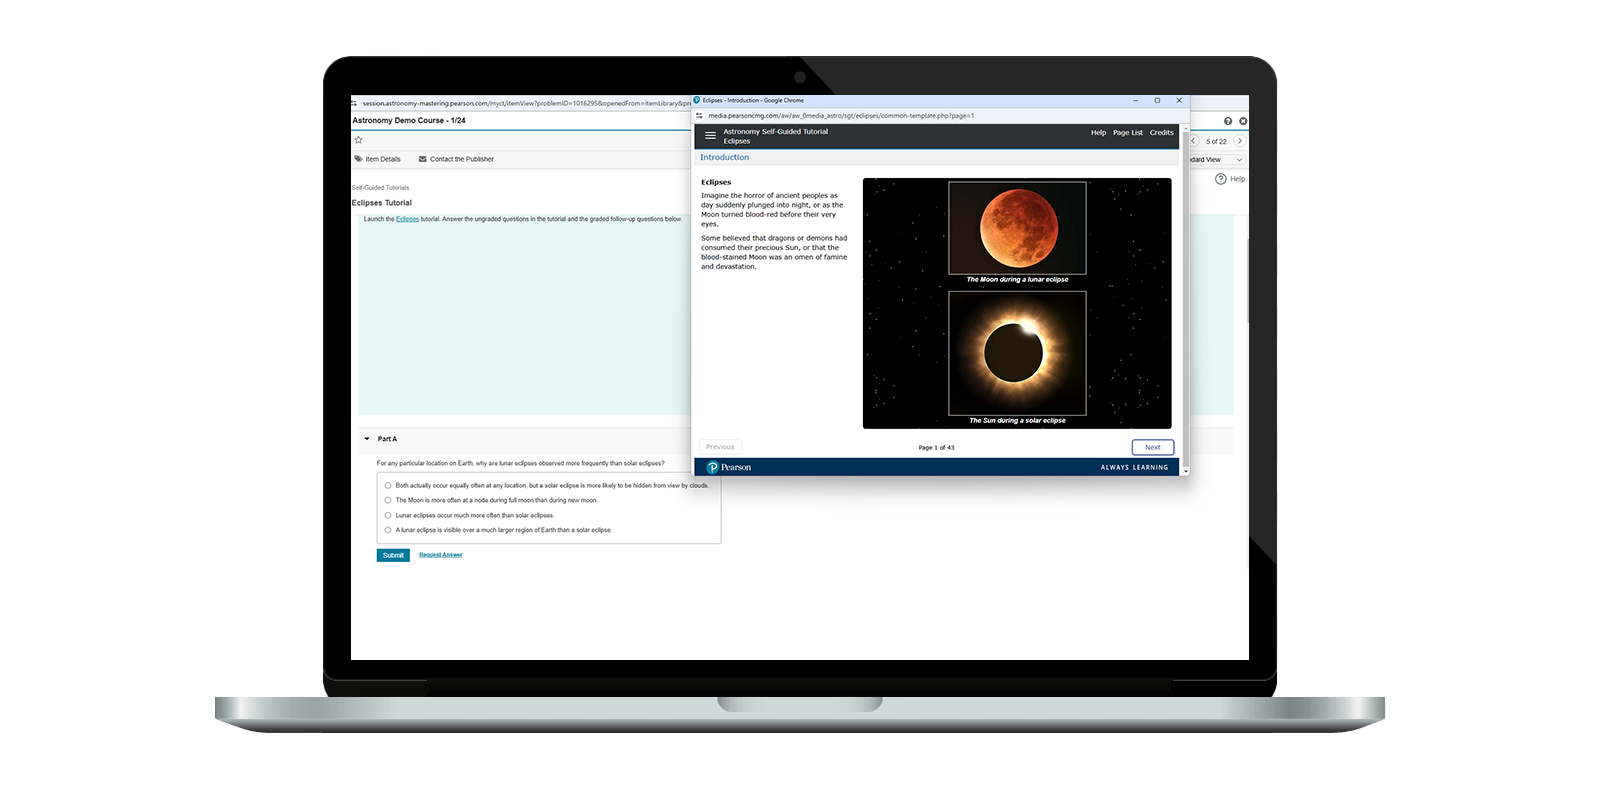Go to next item arrow beside 5 of 22
This screenshot has height=800, width=1600.
click(1240, 141)
